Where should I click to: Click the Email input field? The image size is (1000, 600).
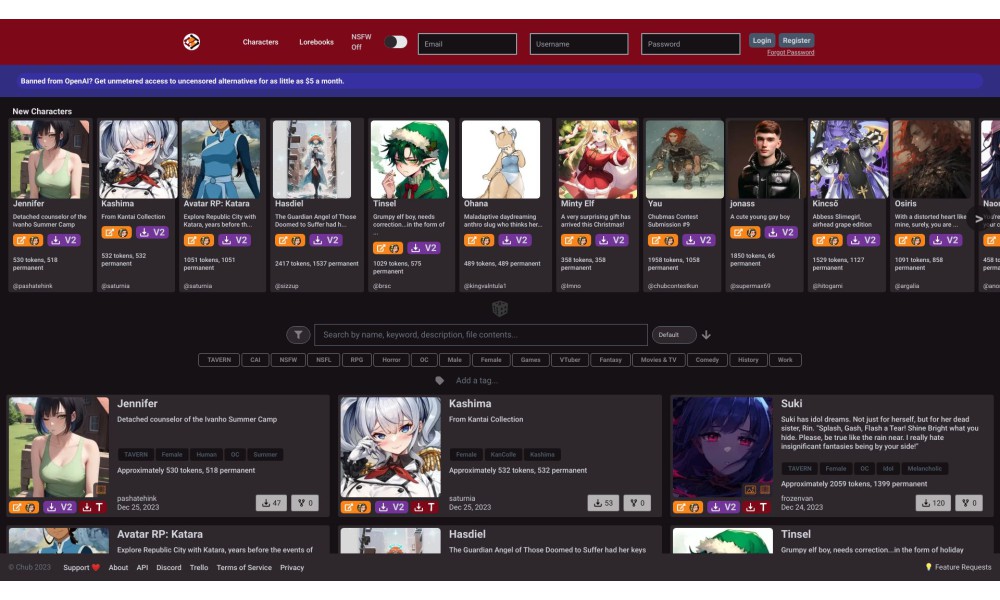[467, 44]
